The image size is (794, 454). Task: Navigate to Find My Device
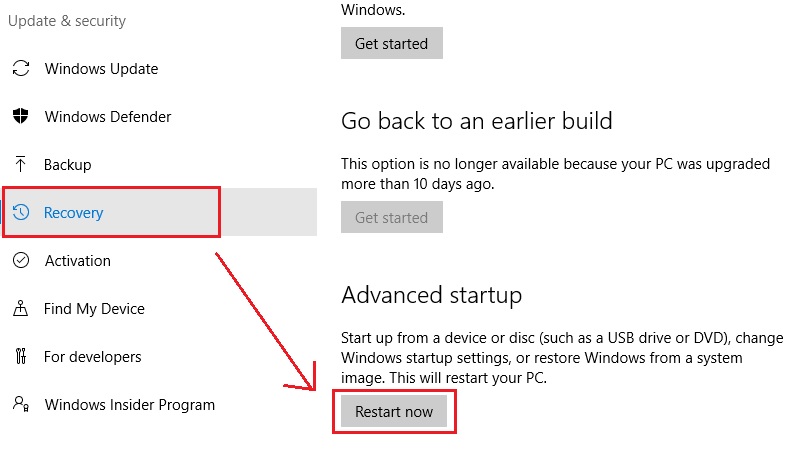[x=94, y=309]
